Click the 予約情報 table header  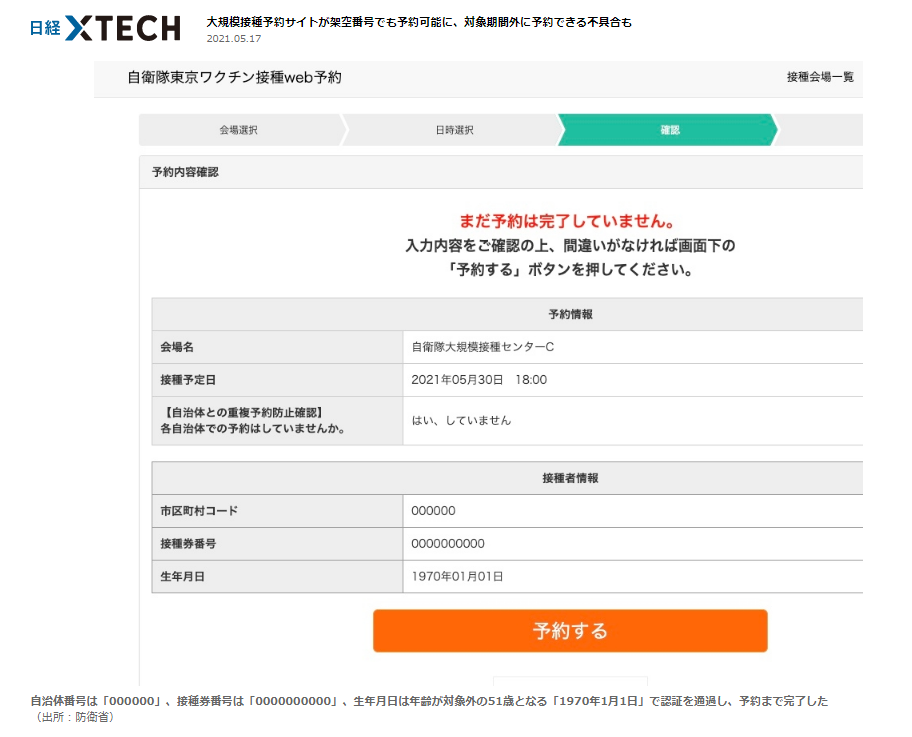[x=570, y=314]
